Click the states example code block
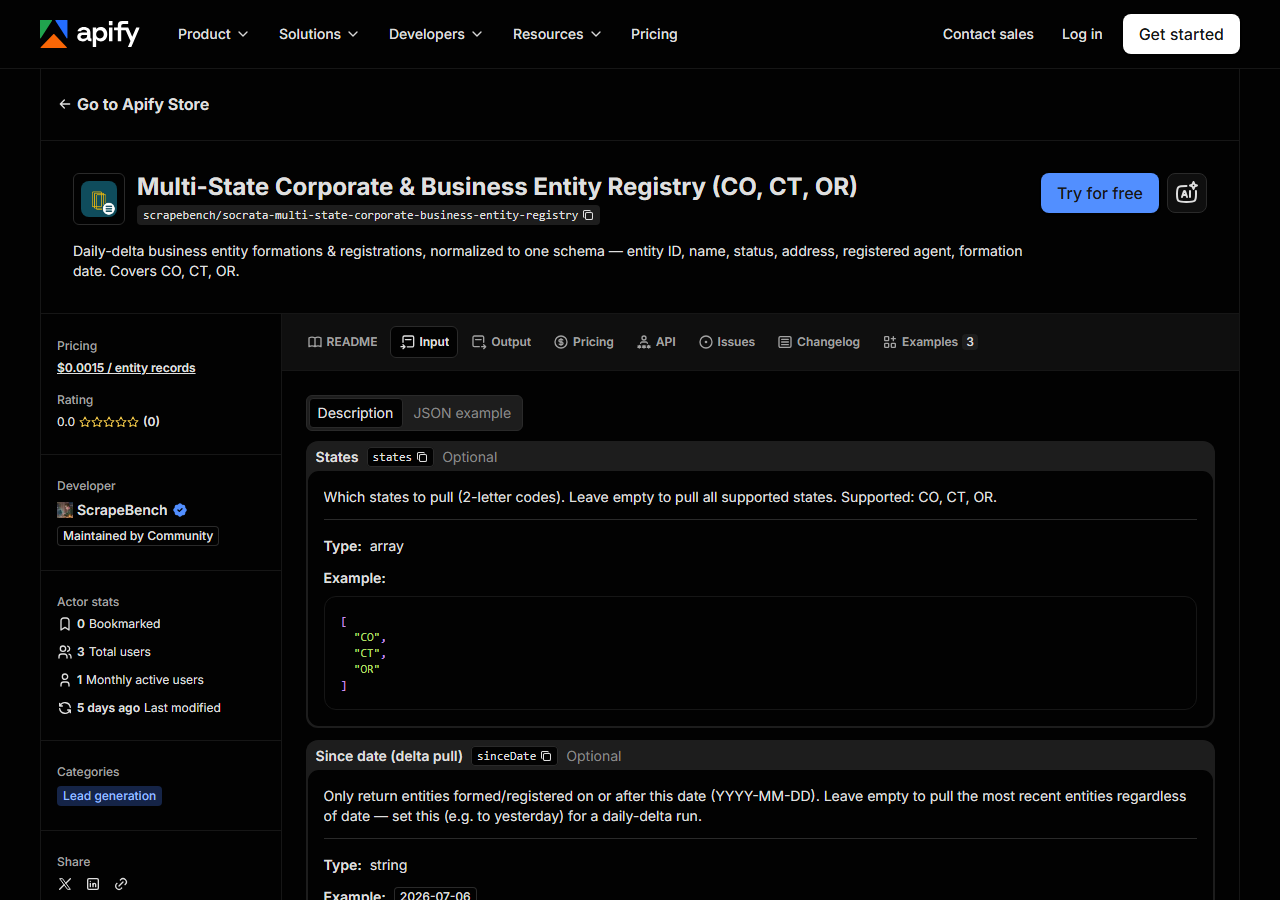Image resolution: width=1280 pixels, height=900 pixels. click(760, 653)
